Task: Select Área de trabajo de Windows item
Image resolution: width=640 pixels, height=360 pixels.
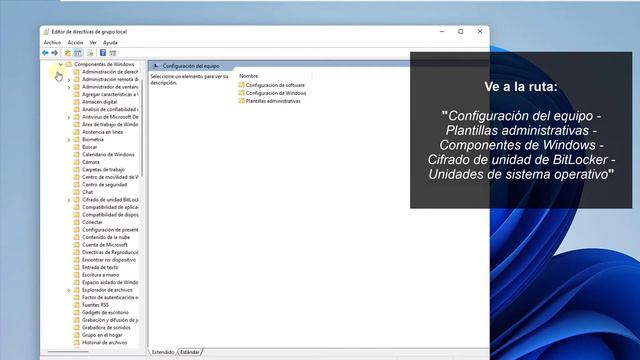Action: pos(110,124)
